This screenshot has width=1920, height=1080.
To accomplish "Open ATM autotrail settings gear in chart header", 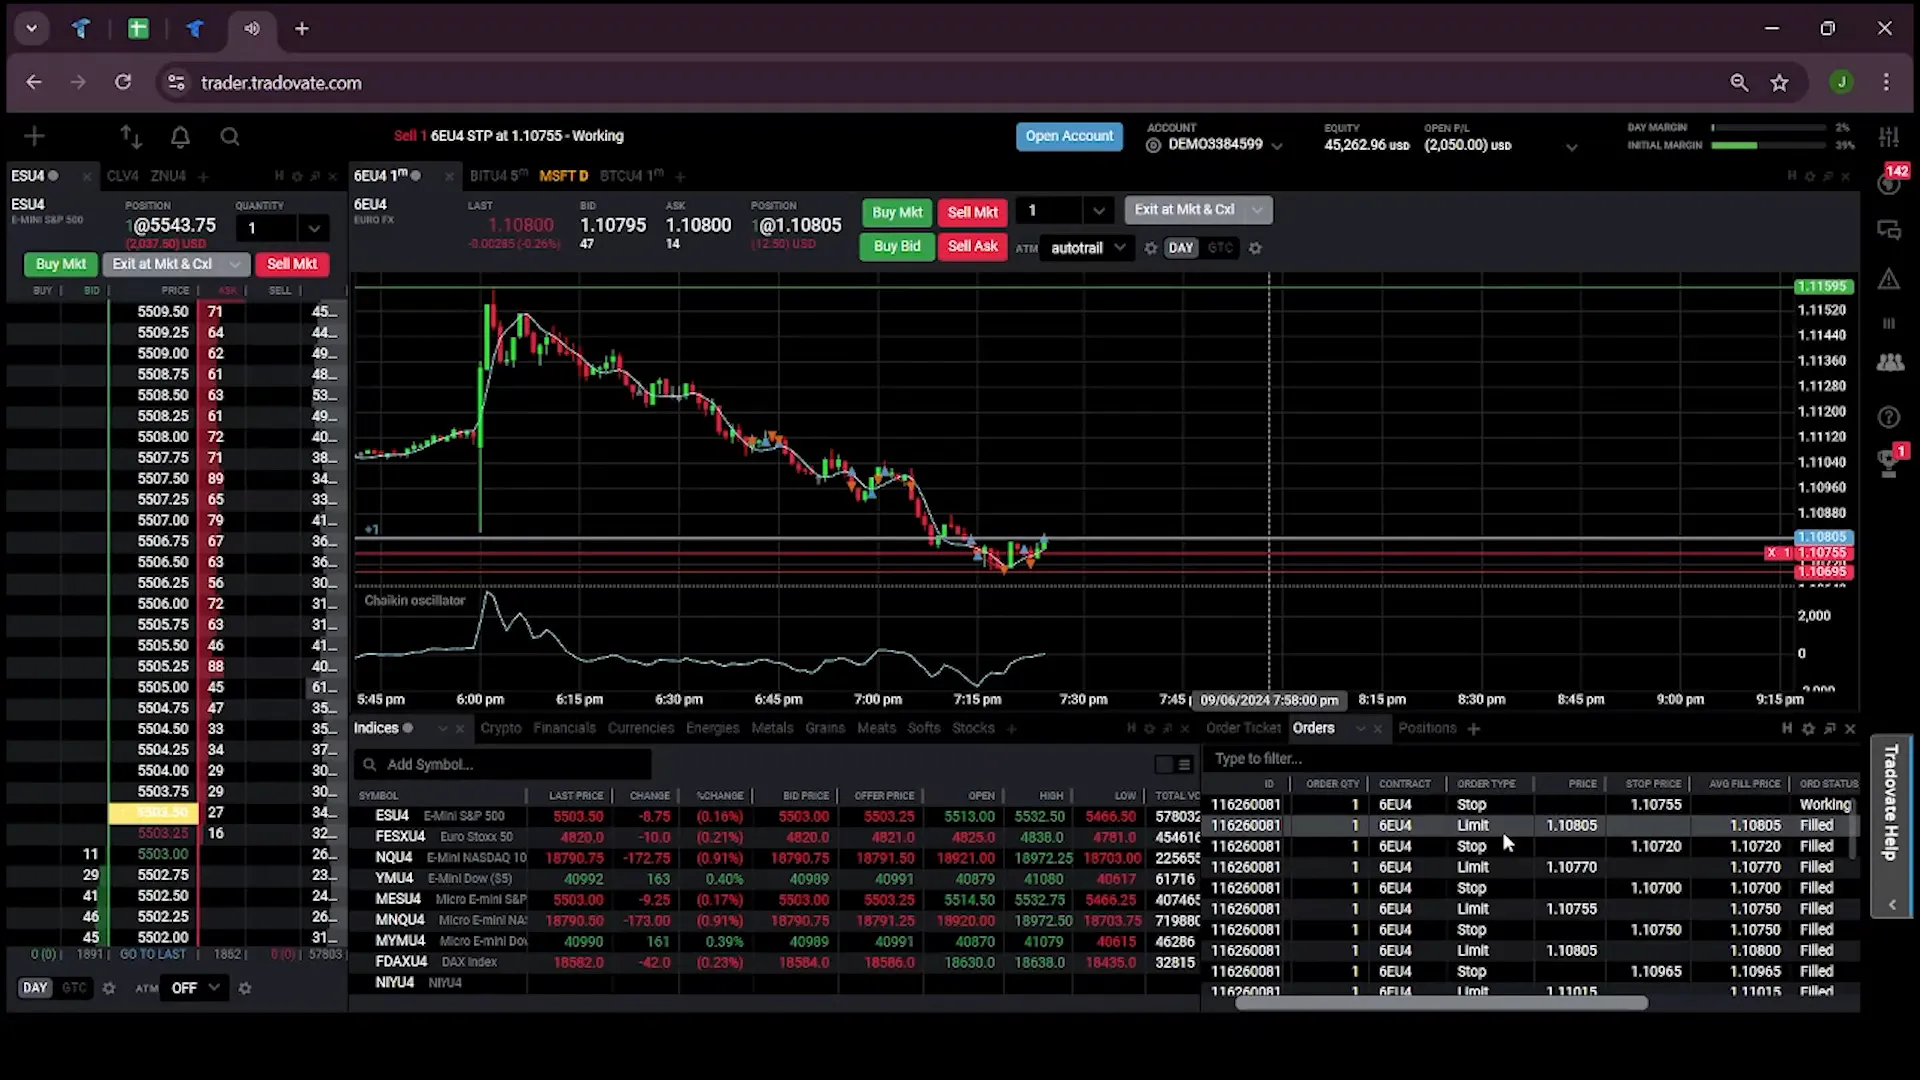I will [1151, 248].
